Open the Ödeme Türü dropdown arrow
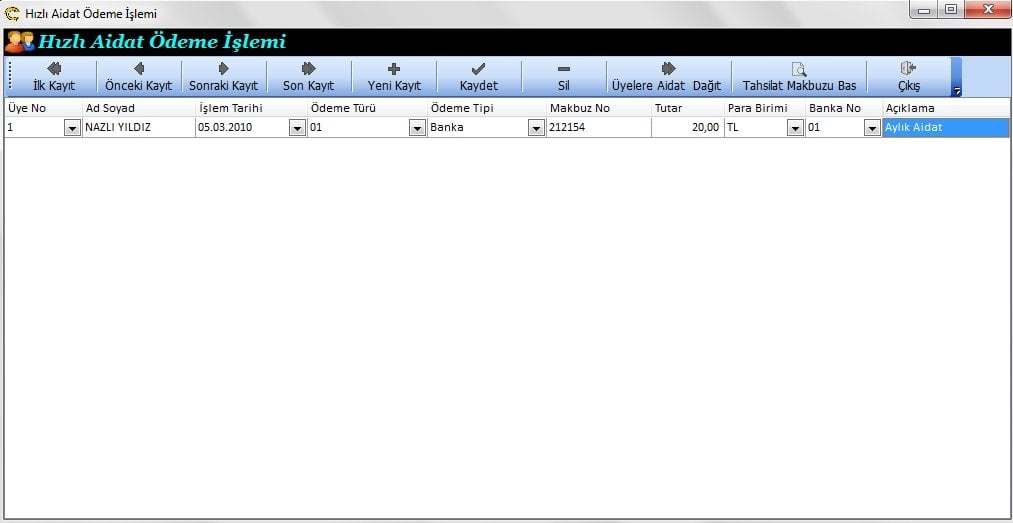 tap(417, 128)
